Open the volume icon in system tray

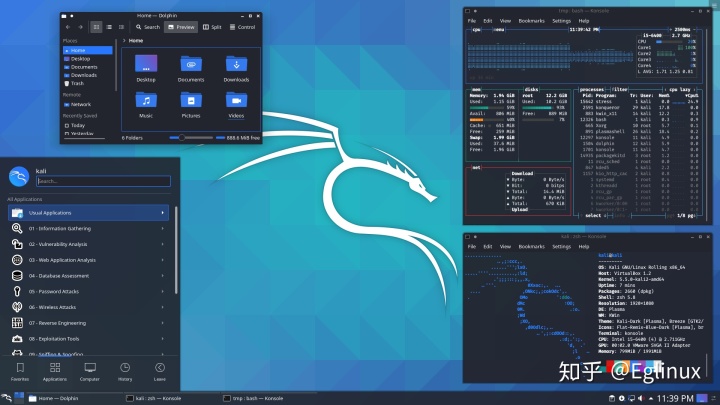tap(641, 399)
